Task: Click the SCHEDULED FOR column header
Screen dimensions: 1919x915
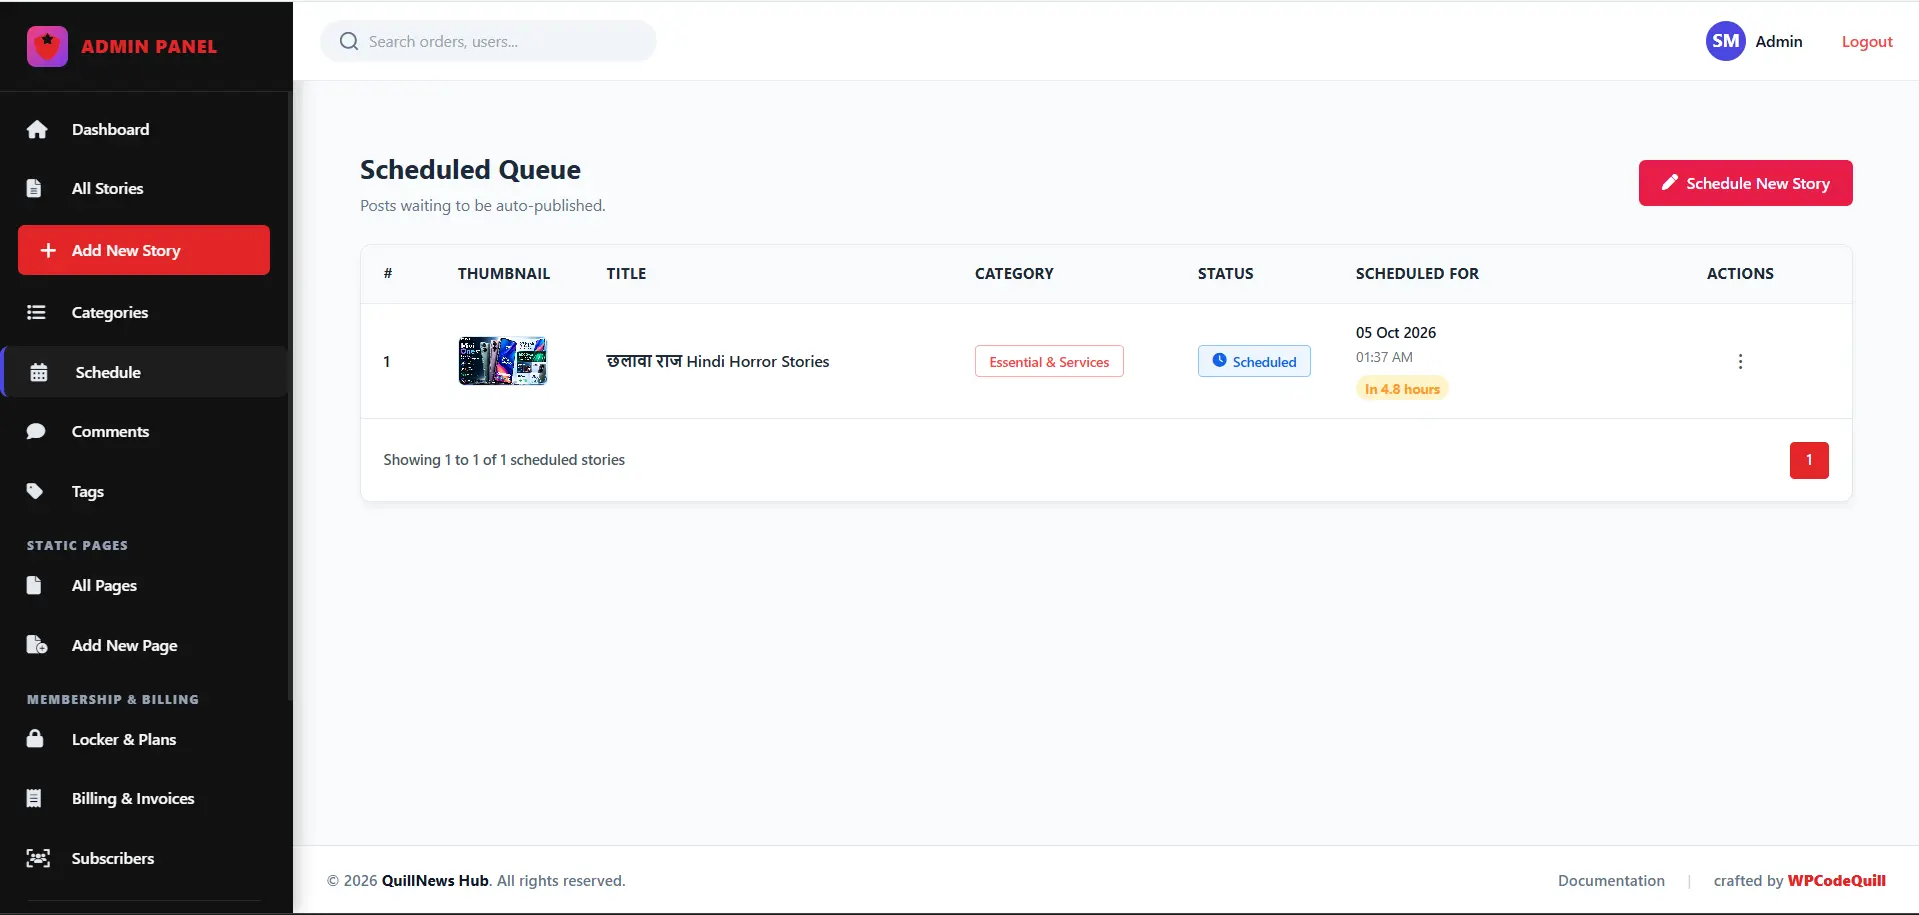Action: pos(1417,273)
